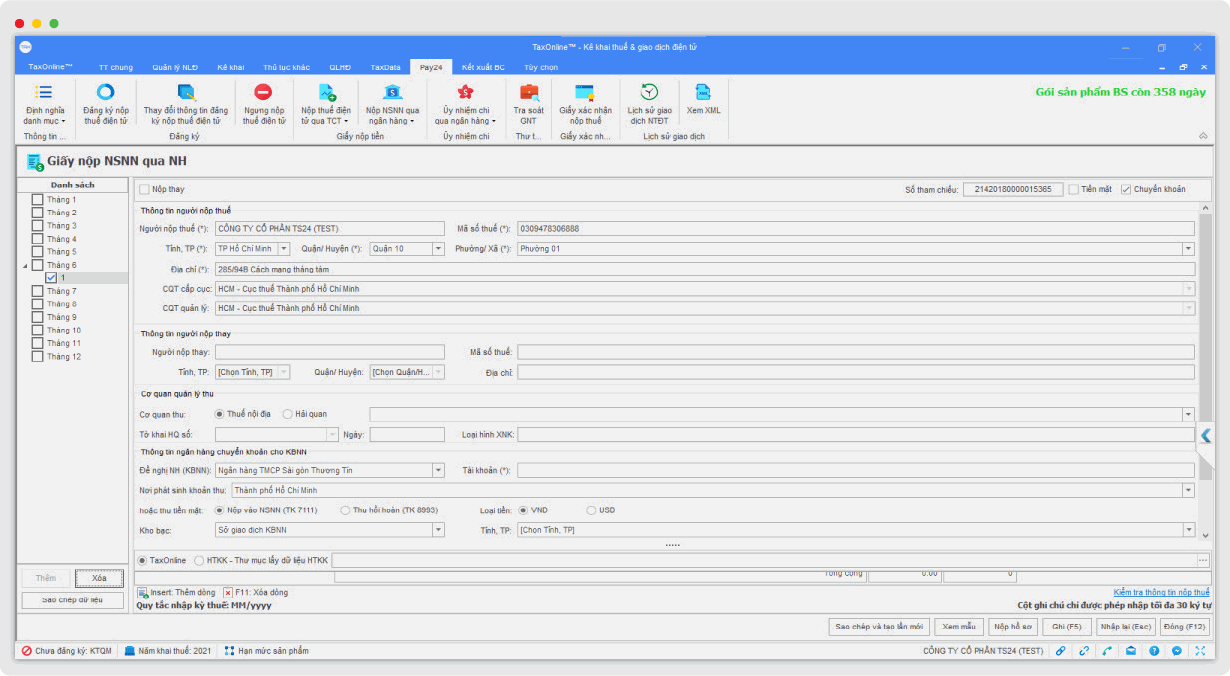Image resolution: width=1230 pixels, height=676 pixels.
Task: Open Định nghĩa danh mục ribbon icon
Action: (x=44, y=94)
